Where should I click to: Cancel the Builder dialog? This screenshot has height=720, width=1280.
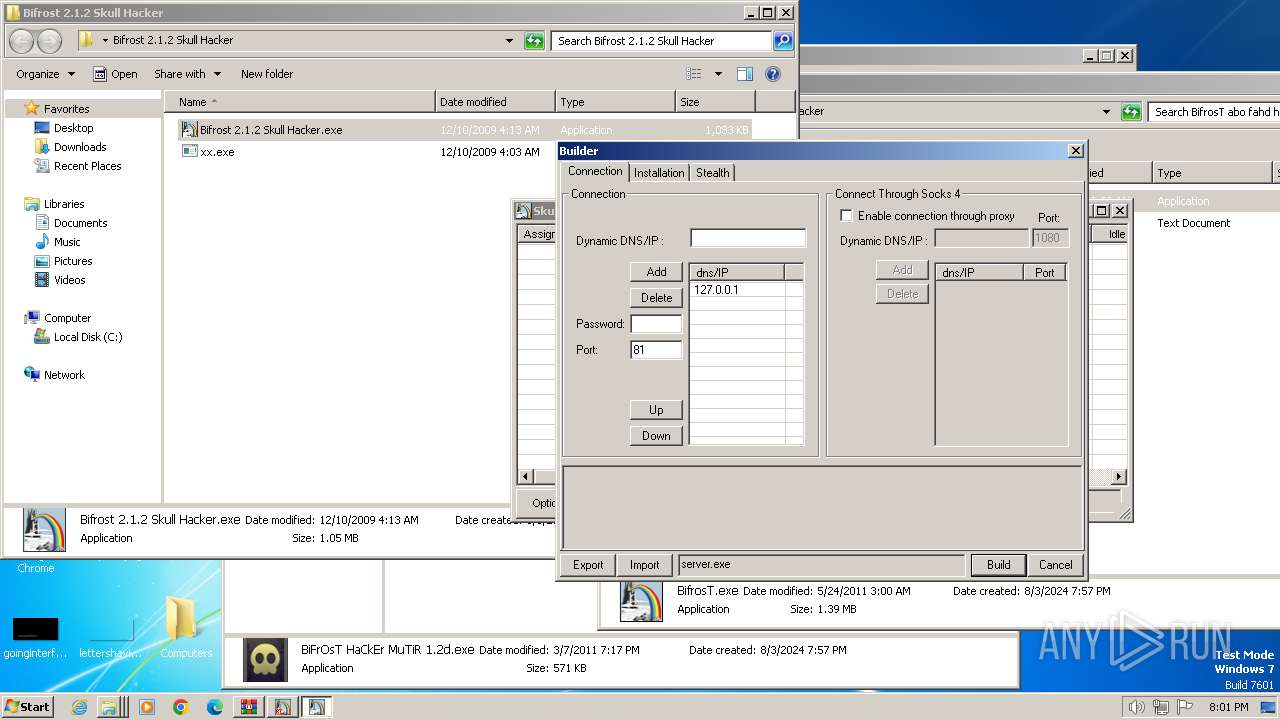(1055, 565)
